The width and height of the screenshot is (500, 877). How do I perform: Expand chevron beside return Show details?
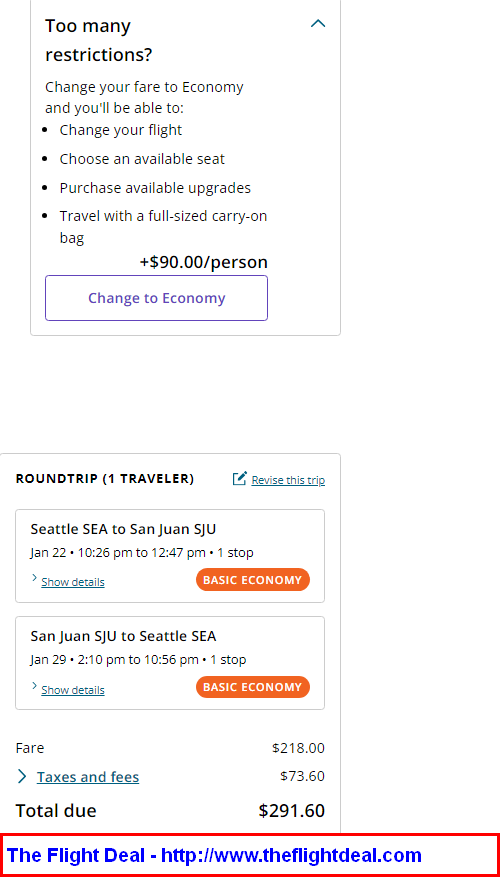35,686
